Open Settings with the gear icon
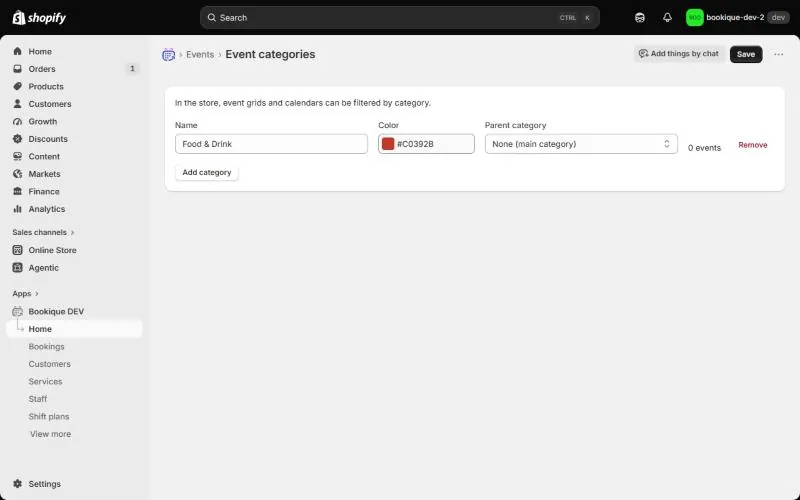The image size is (800, 500). [x=17, y=484]
